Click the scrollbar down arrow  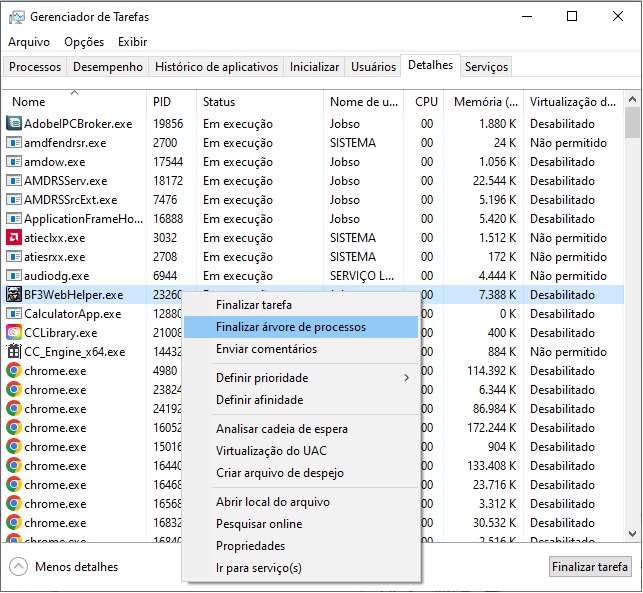pyautogui.click(x=632, y=534)
